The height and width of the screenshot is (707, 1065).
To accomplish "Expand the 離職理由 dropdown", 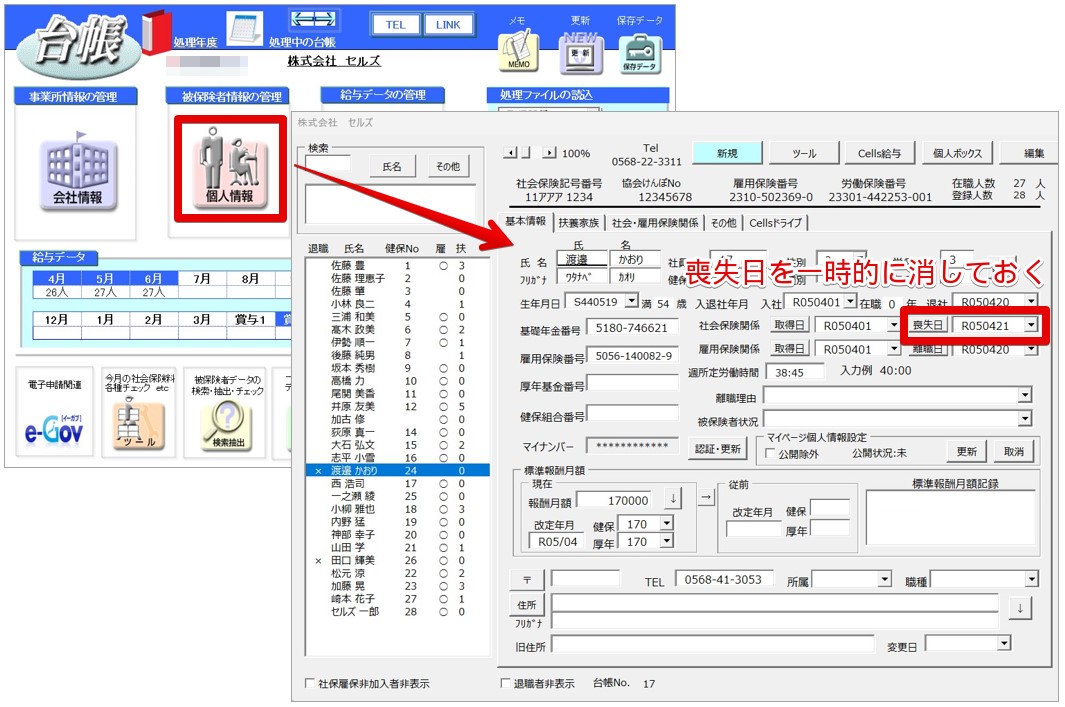I will point(1025,395).
